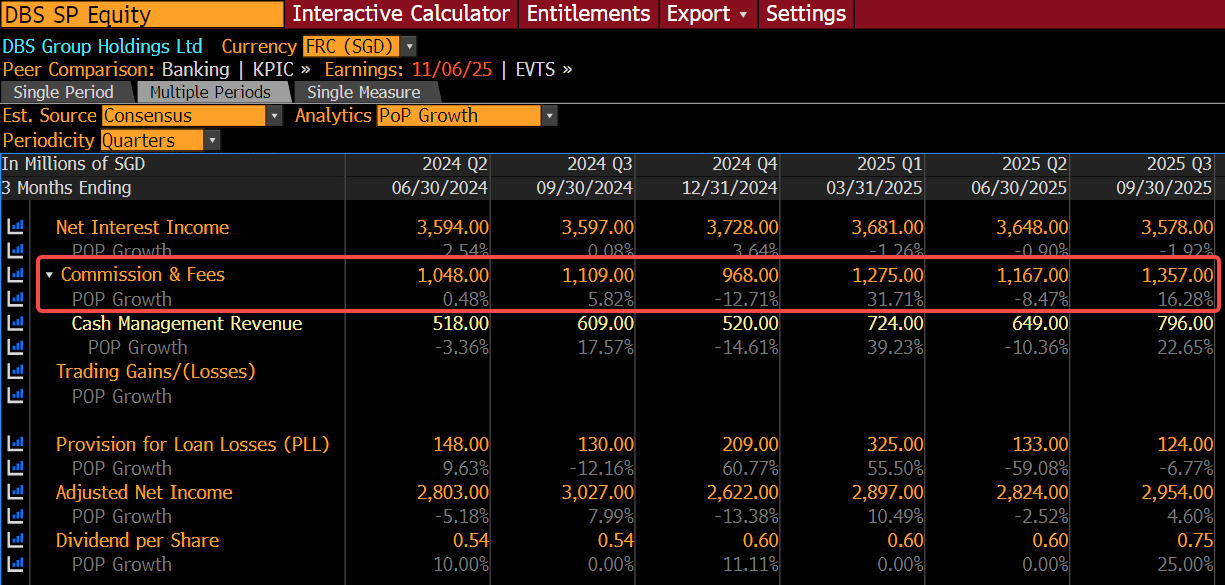This screenshot has height=585, width=1225.
Task: Switch to the Single Measure tab
Action: 363,92
